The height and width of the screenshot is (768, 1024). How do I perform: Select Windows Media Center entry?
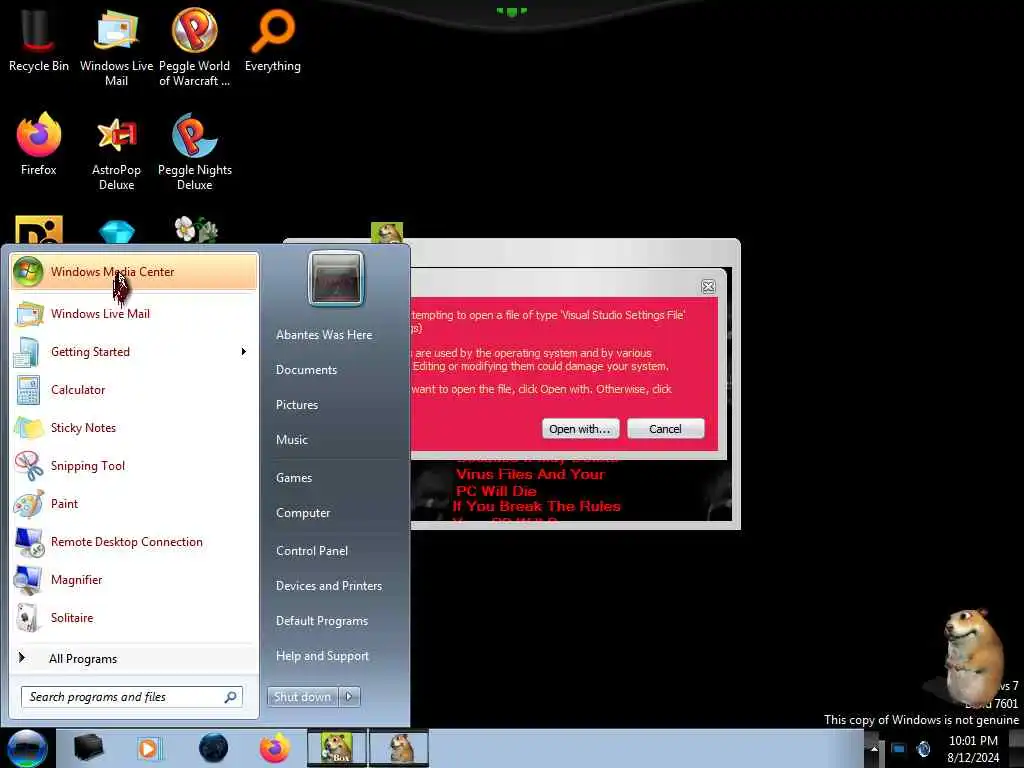click(x=134, y=272)
